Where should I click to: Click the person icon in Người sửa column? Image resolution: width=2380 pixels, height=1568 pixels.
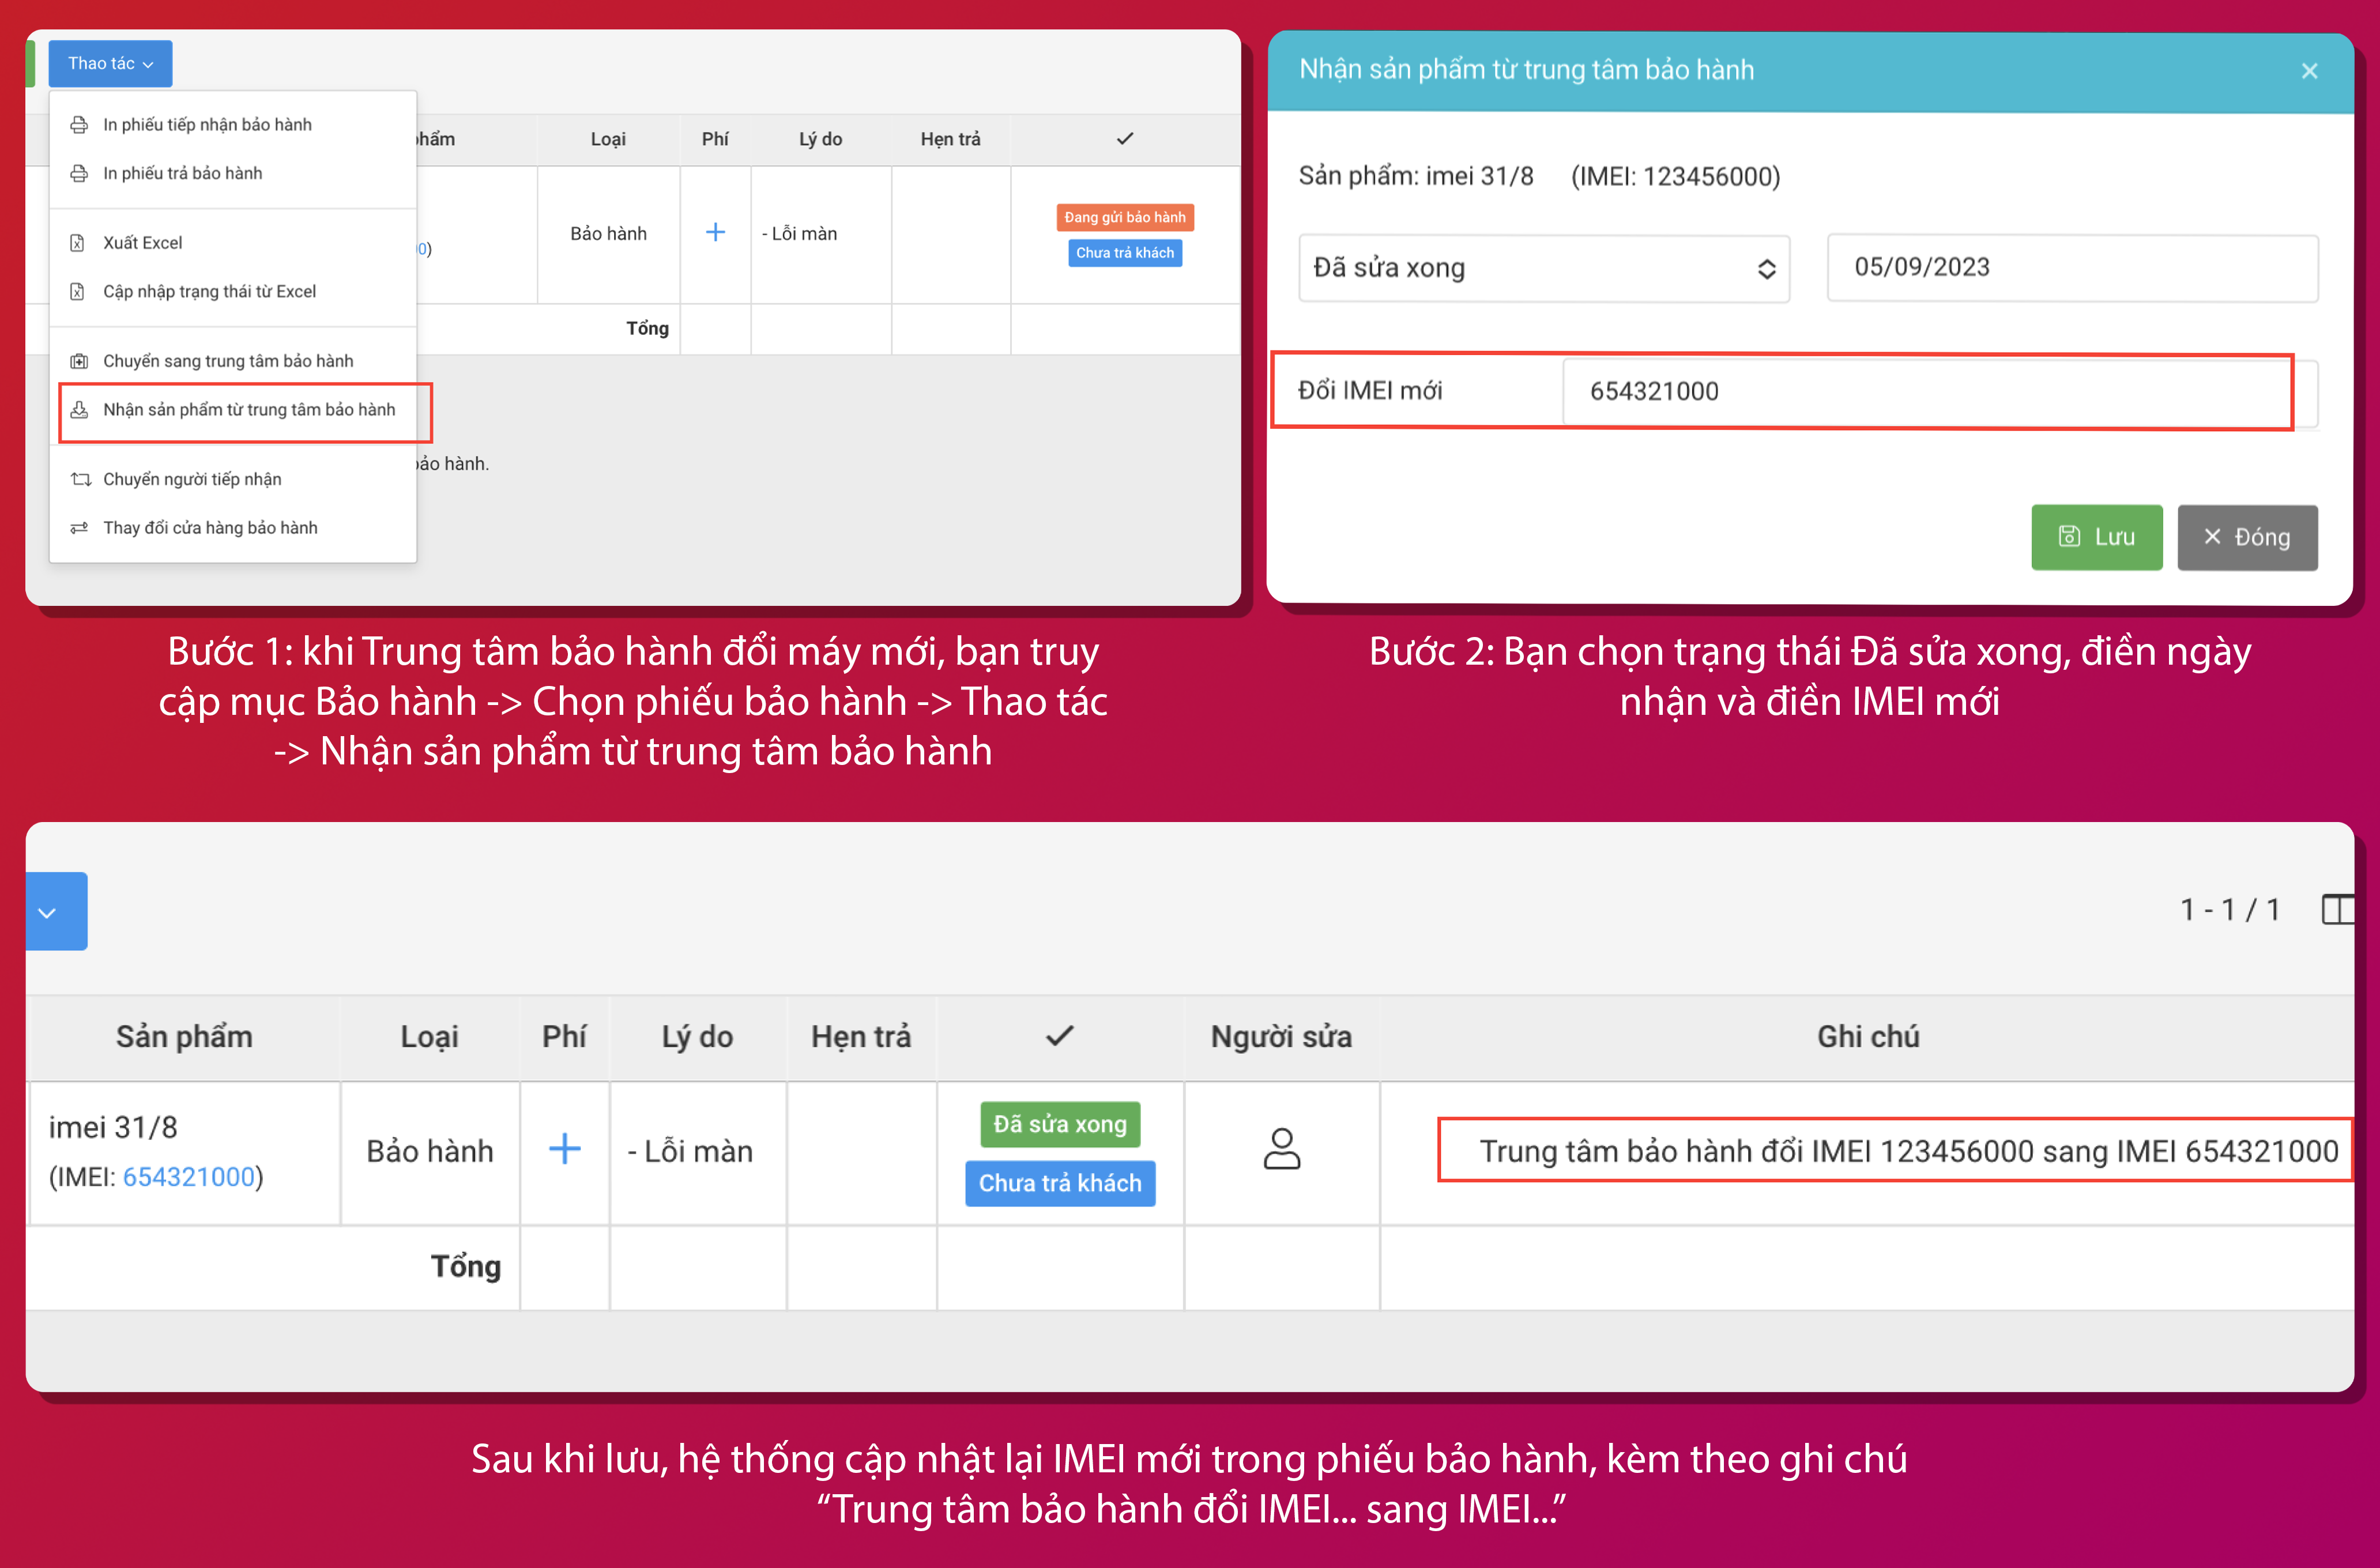click(1281, 1149)
